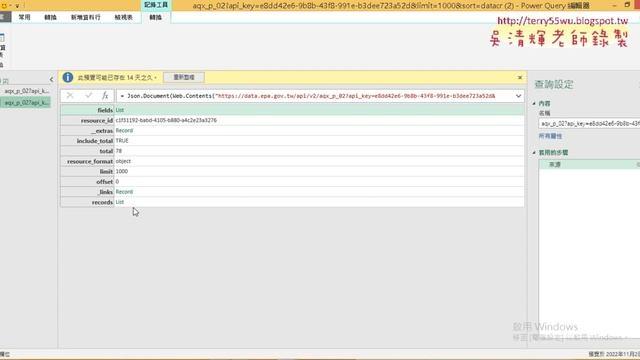The width and height of the screenshot is (640, 360).
Task: Click into the Json.Document formula bar
Action: (x=314, y=96)
